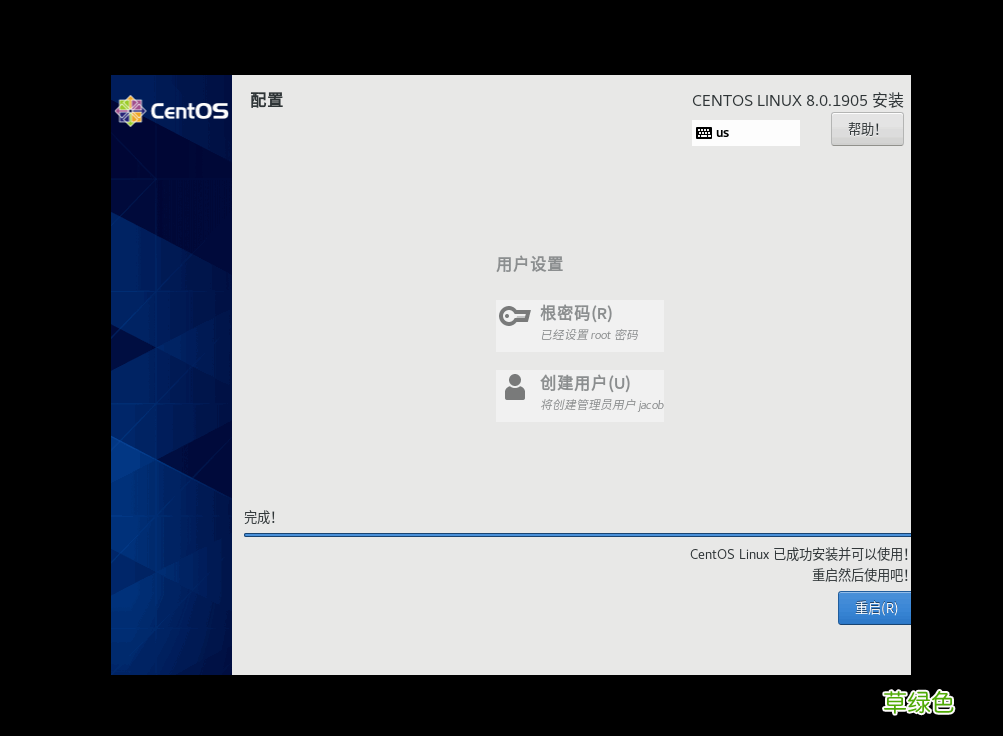Click the 完成! status text
This screenshot has height=736, width=1003.
pyautogui.click(x=259, y=517)
